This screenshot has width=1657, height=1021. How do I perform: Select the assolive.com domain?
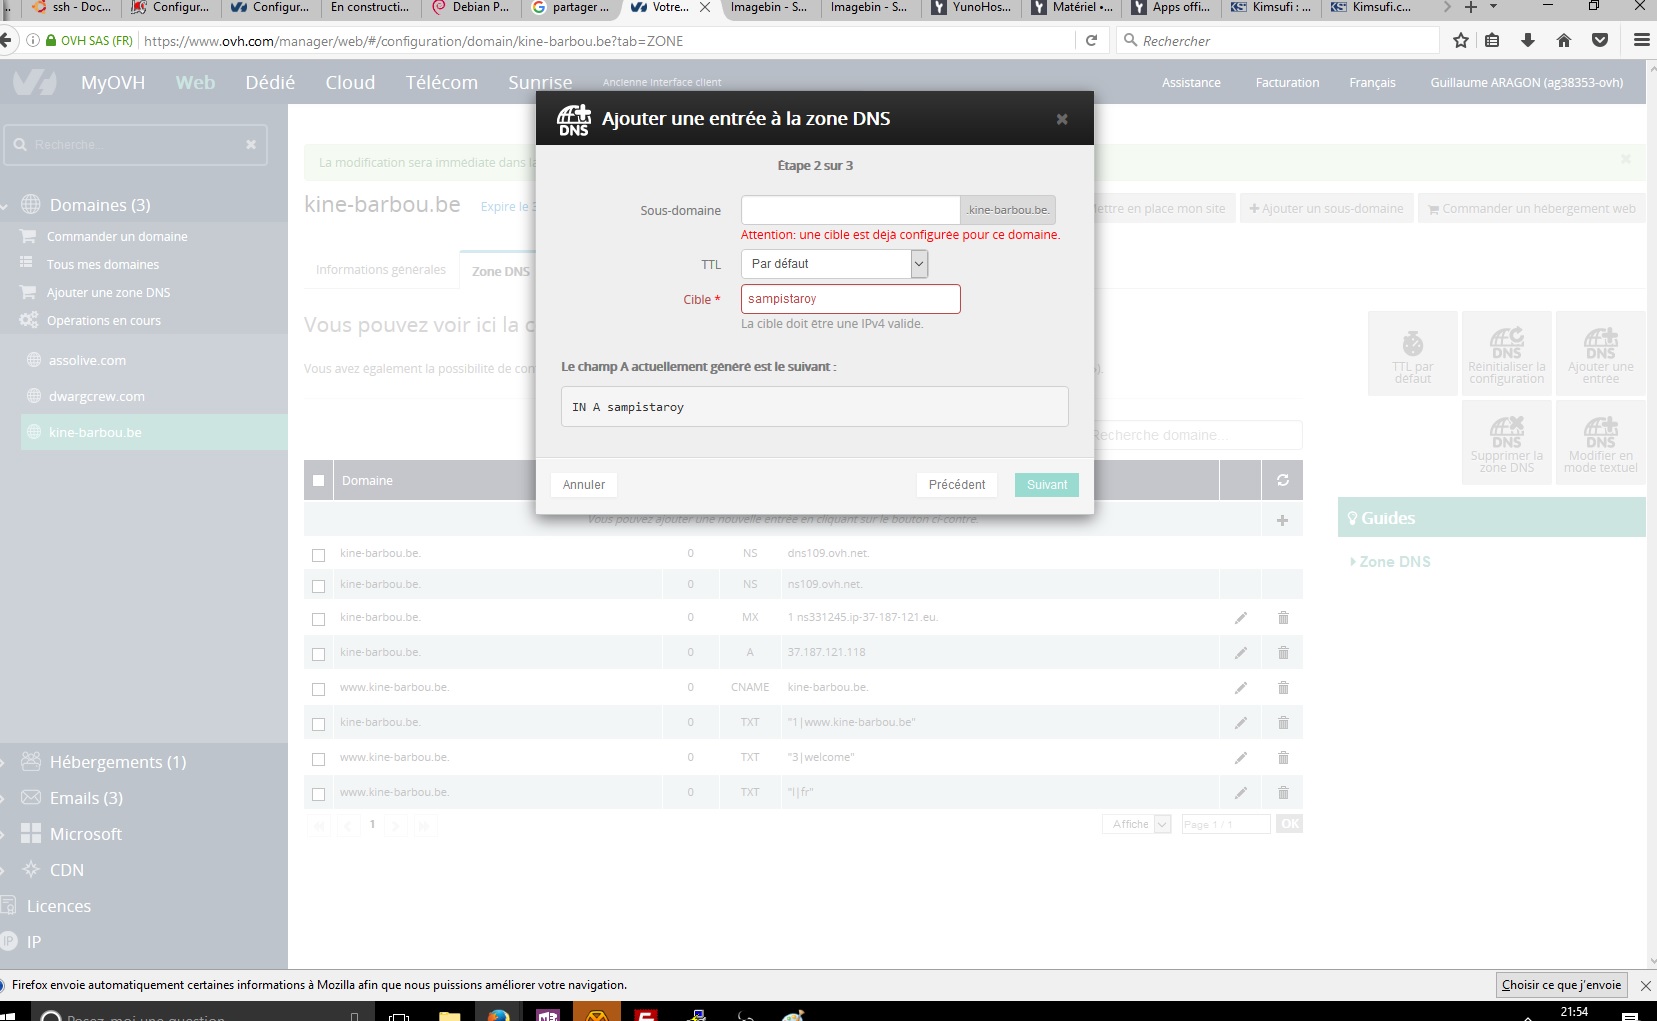click(x=87, y=361)
